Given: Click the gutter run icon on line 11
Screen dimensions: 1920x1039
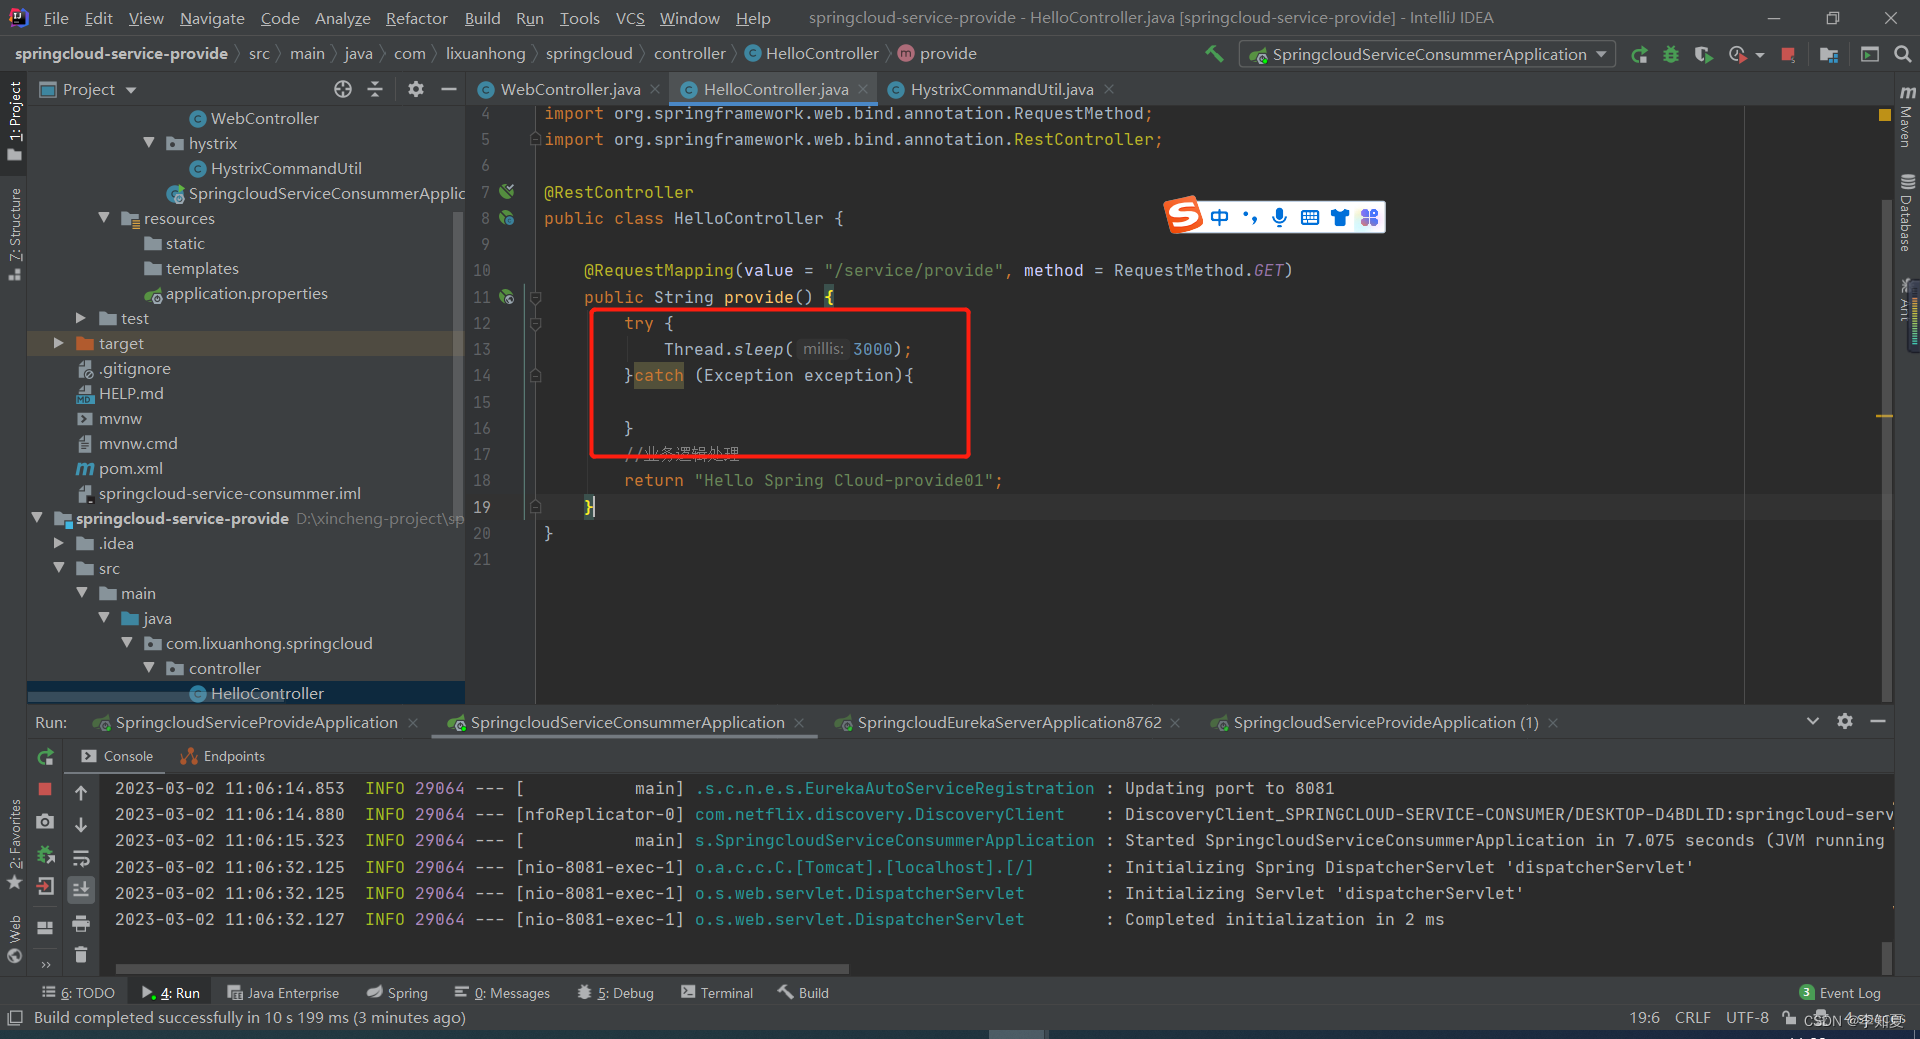Looking at the screenshot, I should click(507, 297).
